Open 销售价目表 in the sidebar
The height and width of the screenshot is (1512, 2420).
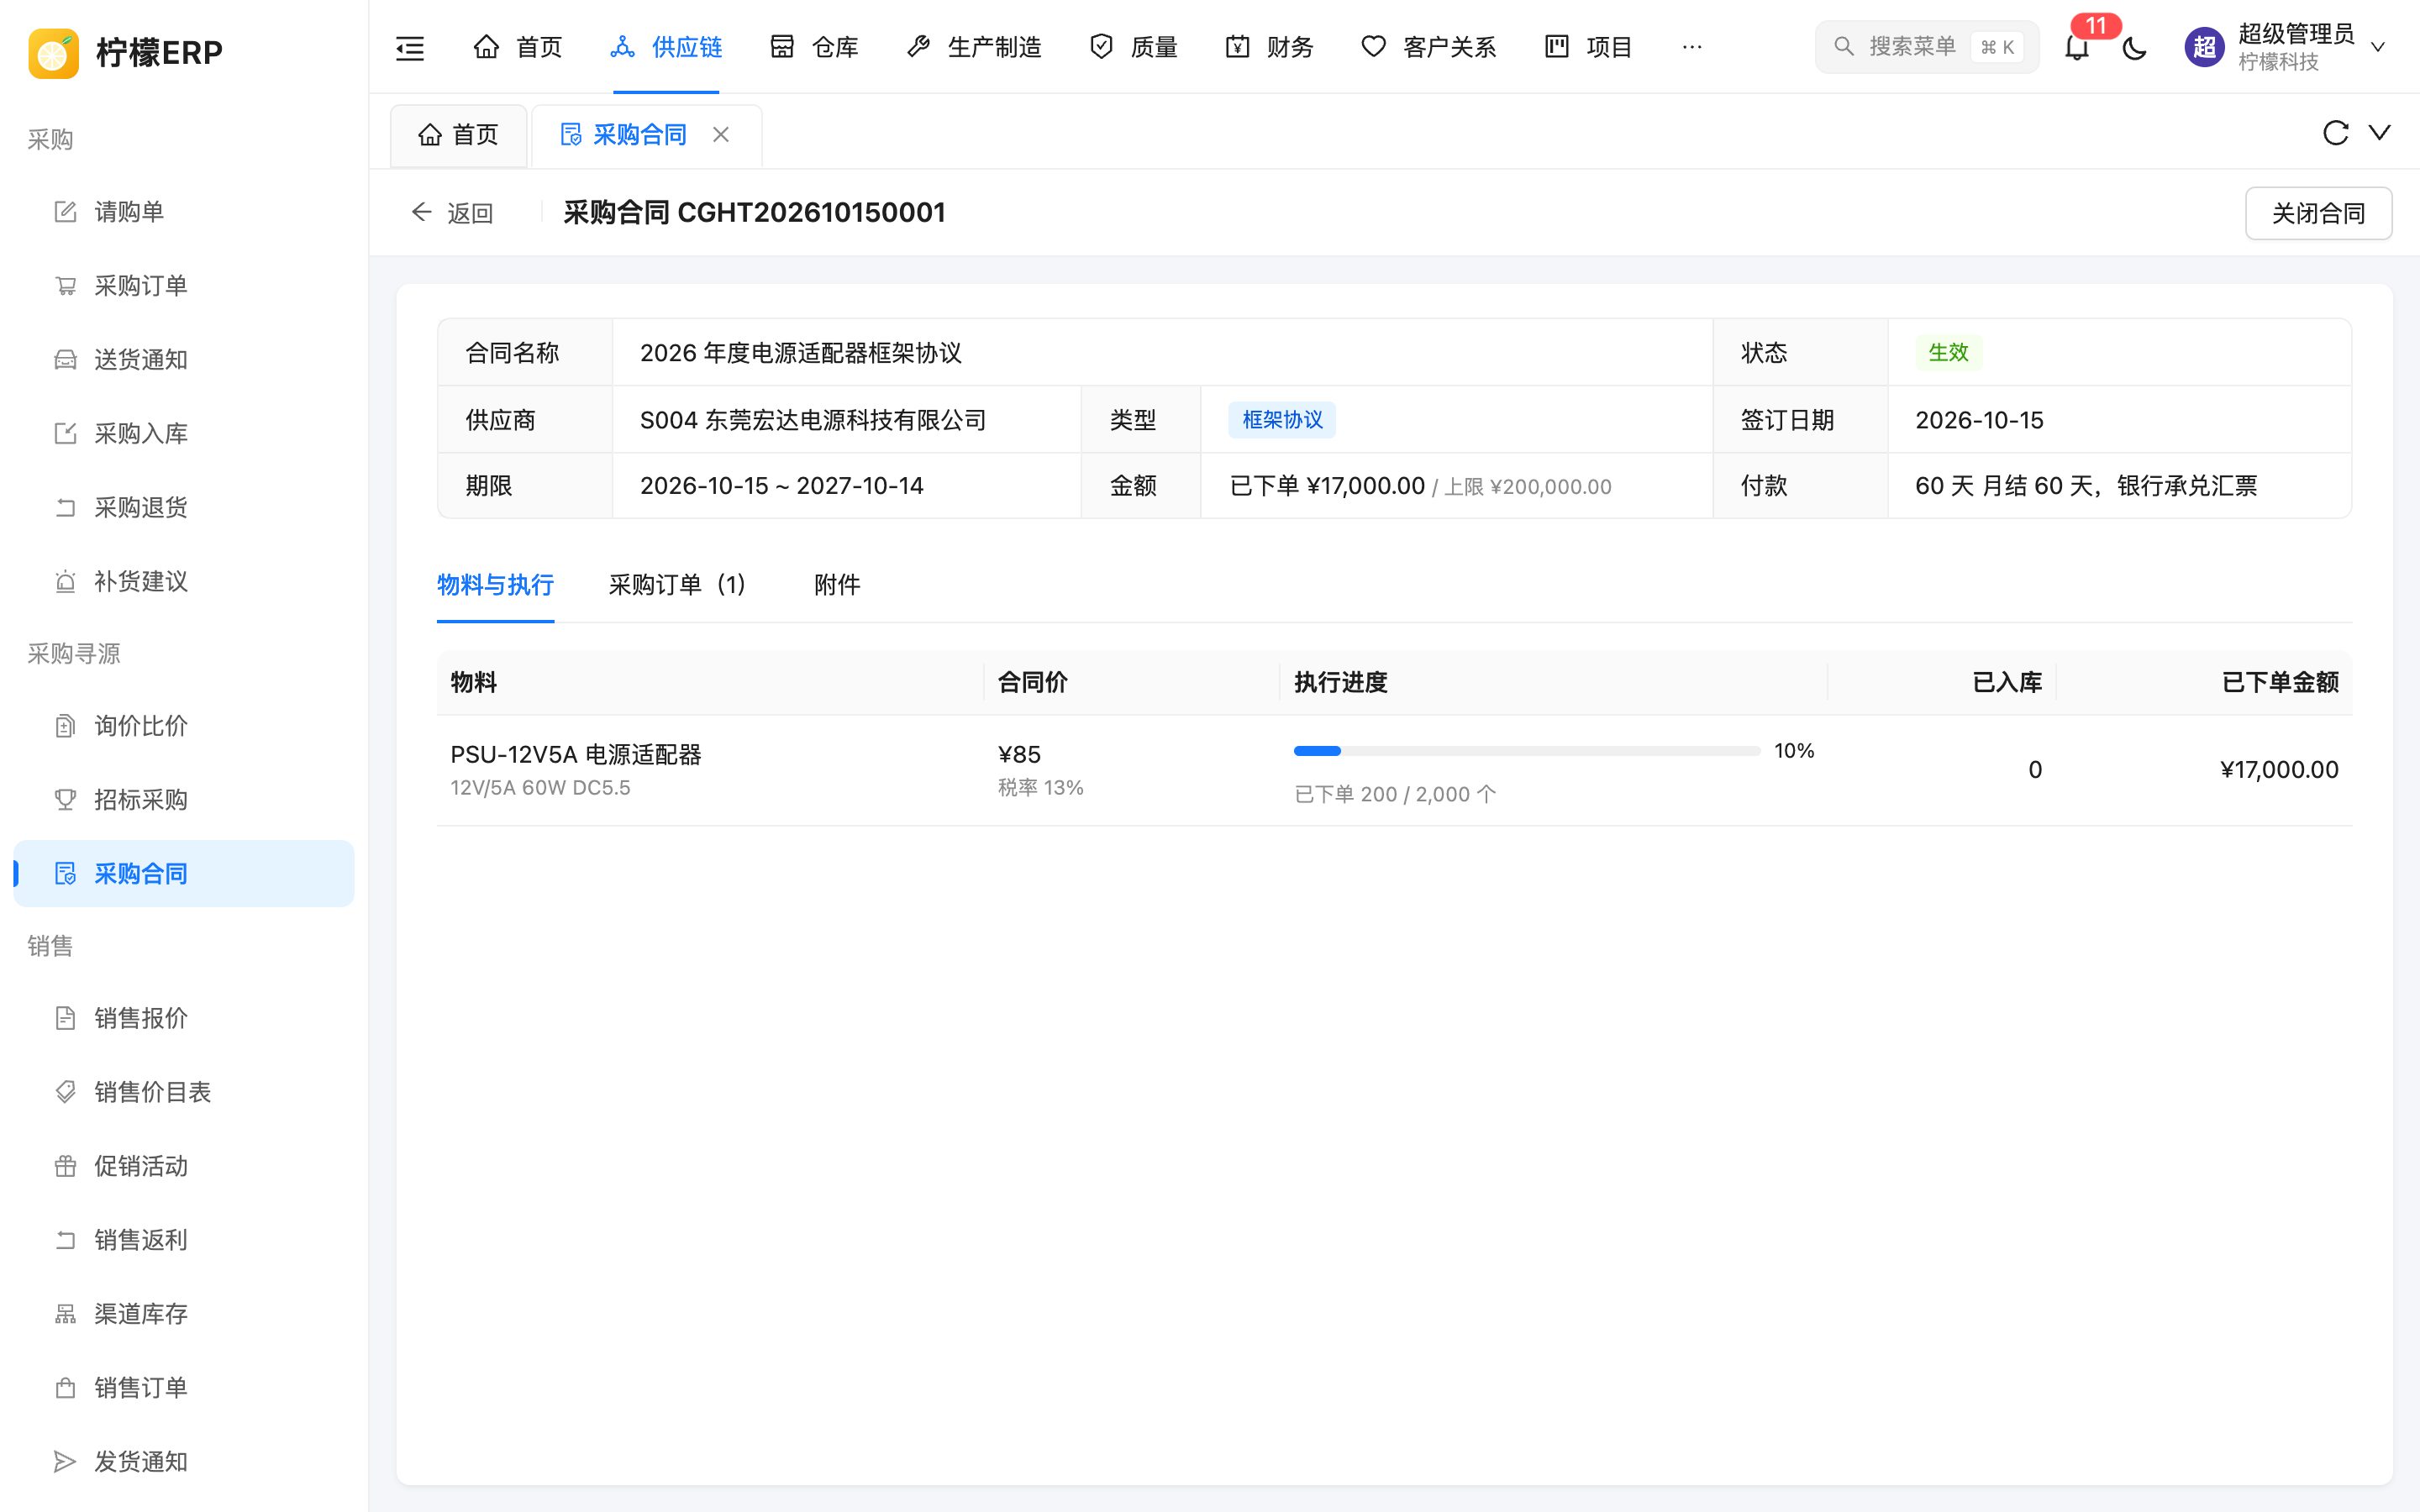[184, 1092]
